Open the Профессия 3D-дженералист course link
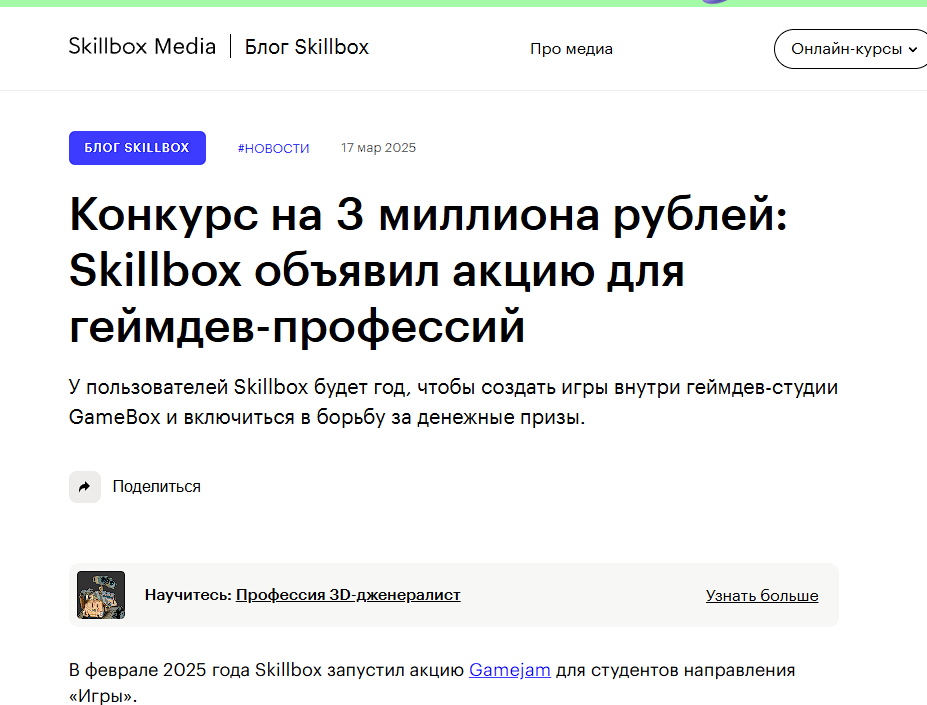 [x=347, y=595]
